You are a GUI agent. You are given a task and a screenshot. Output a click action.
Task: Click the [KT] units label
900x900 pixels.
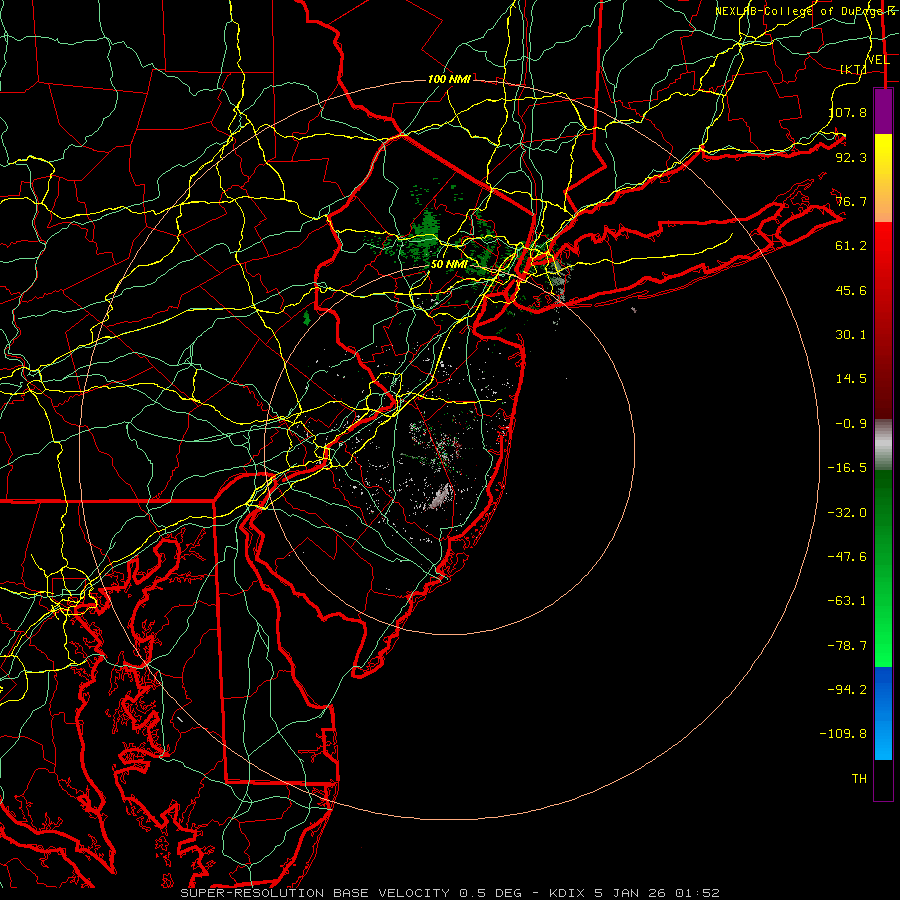(x=854, y=69)
